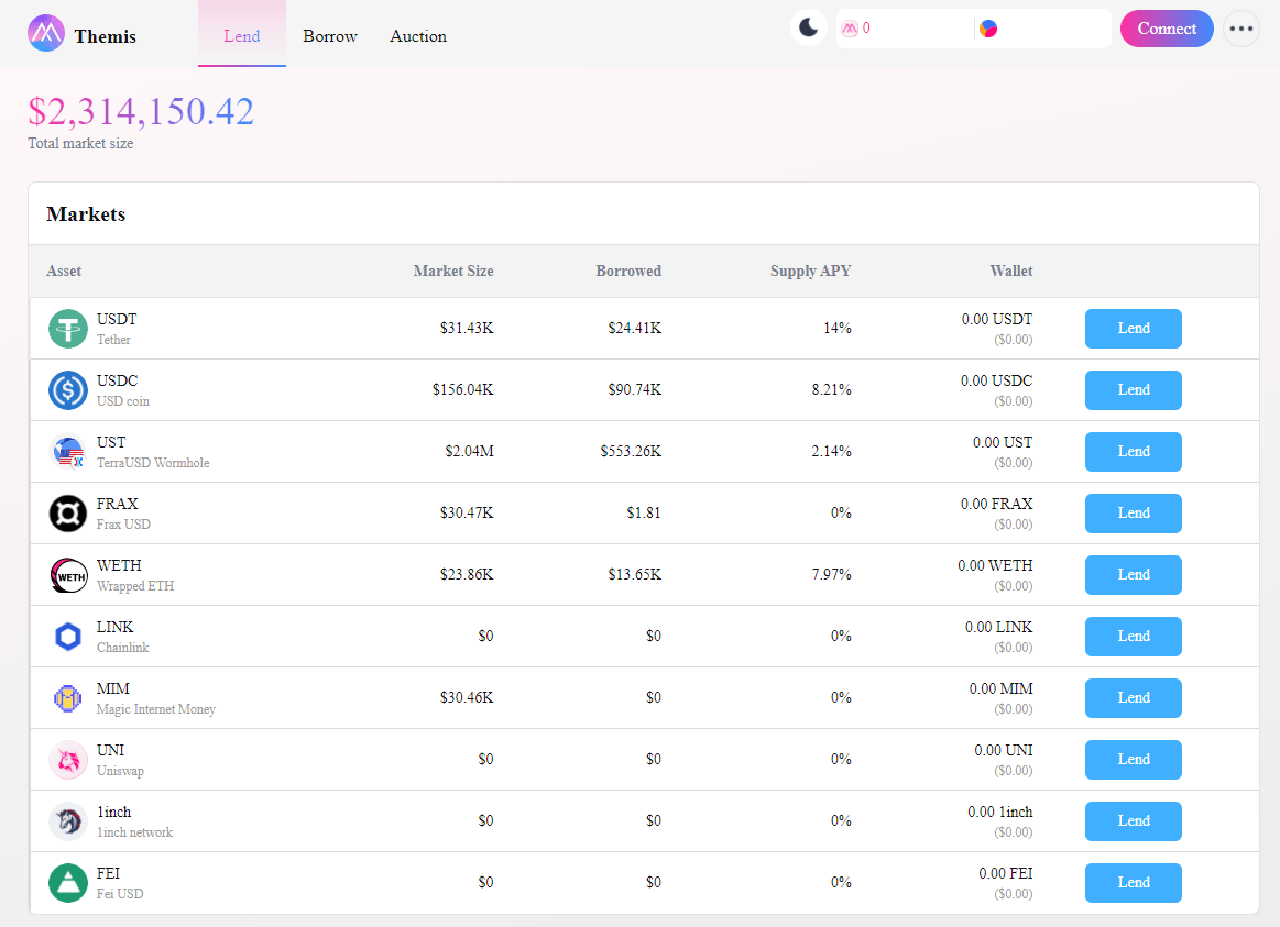Click the UNI unicorn icon

pyautogui.click(x=68, y=760)
